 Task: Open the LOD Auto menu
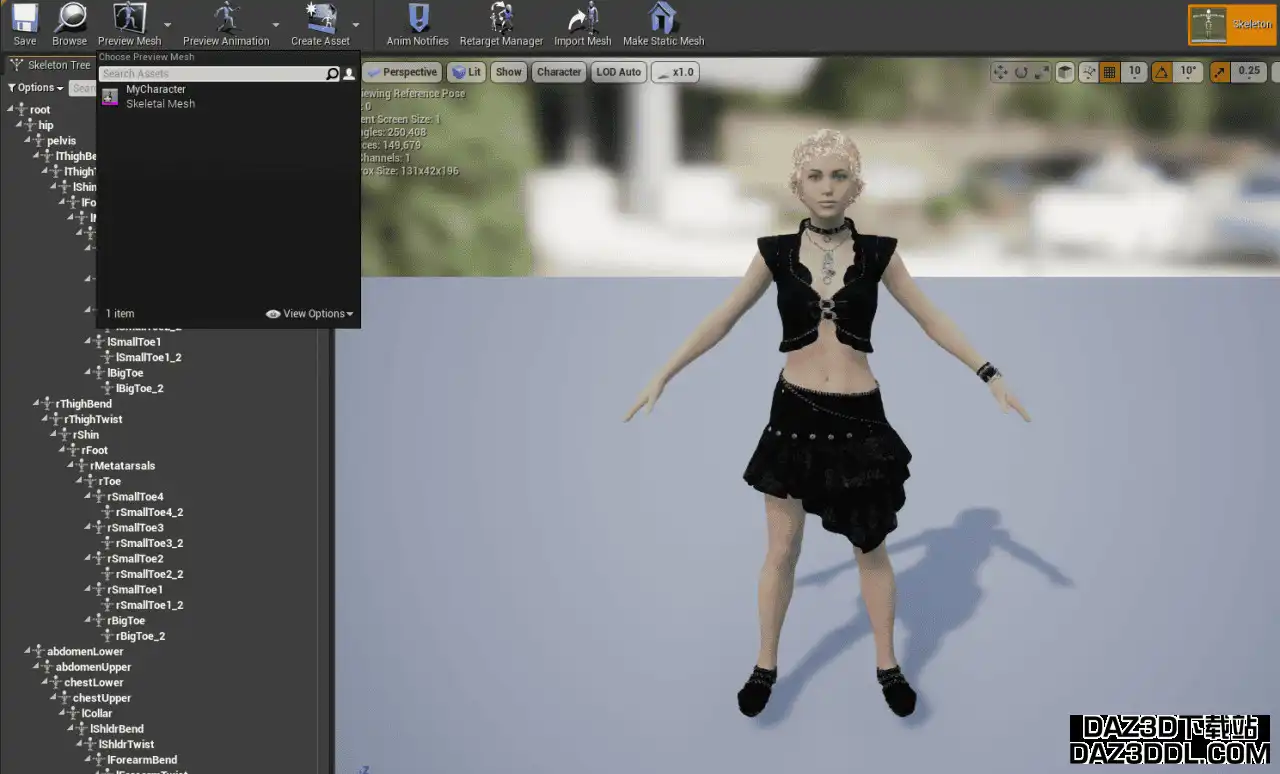619,72
